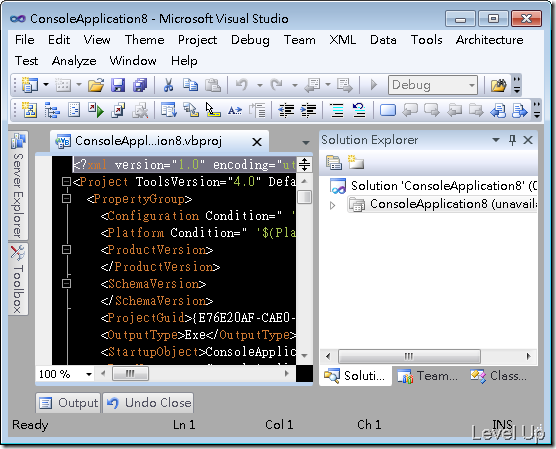
Task: Open the Toolbox side tab
Action: (x=18, y=279)
